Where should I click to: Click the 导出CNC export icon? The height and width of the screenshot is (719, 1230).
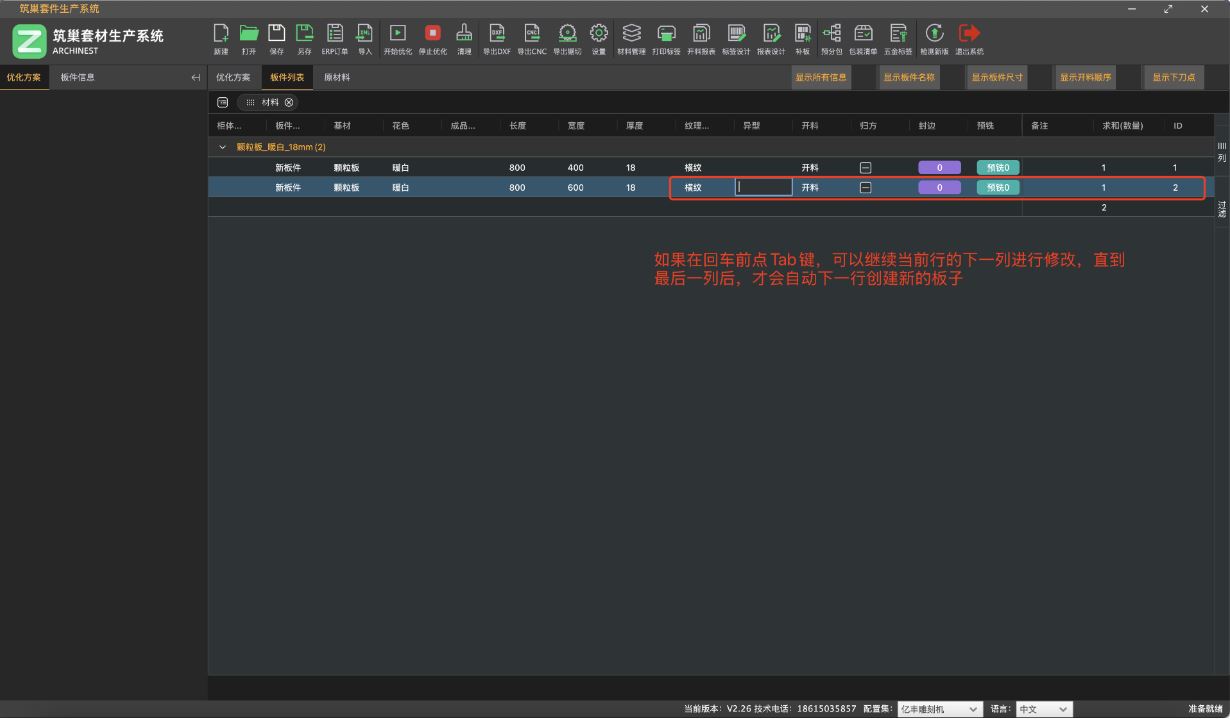[x=531, y=35]
